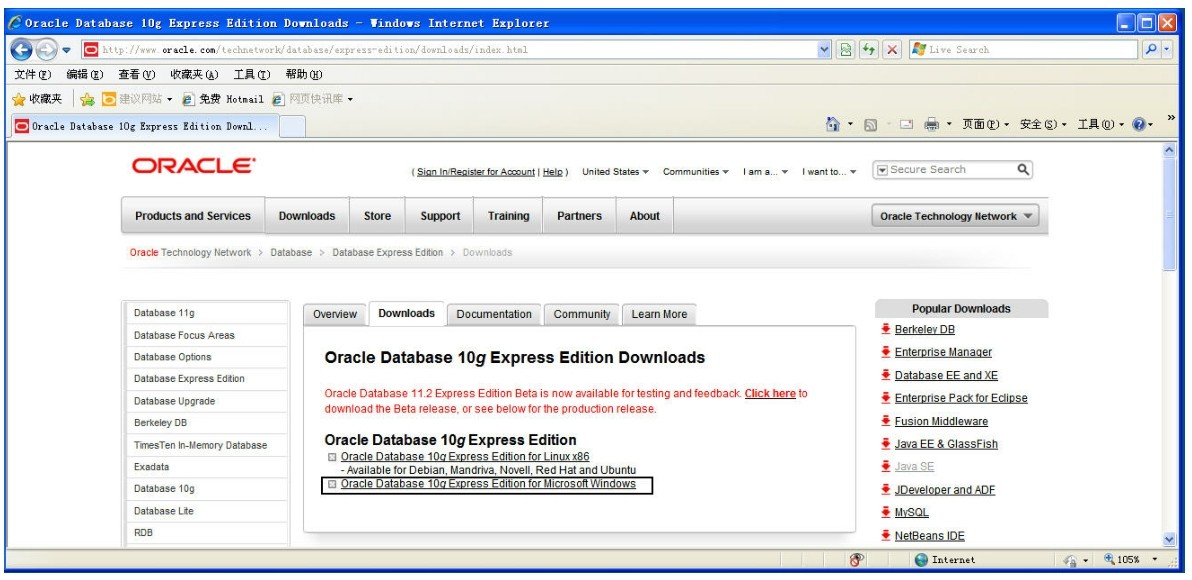Select the Oracle Database 10g browser tab
1192x580 pixels.
[x=145, y=126]
